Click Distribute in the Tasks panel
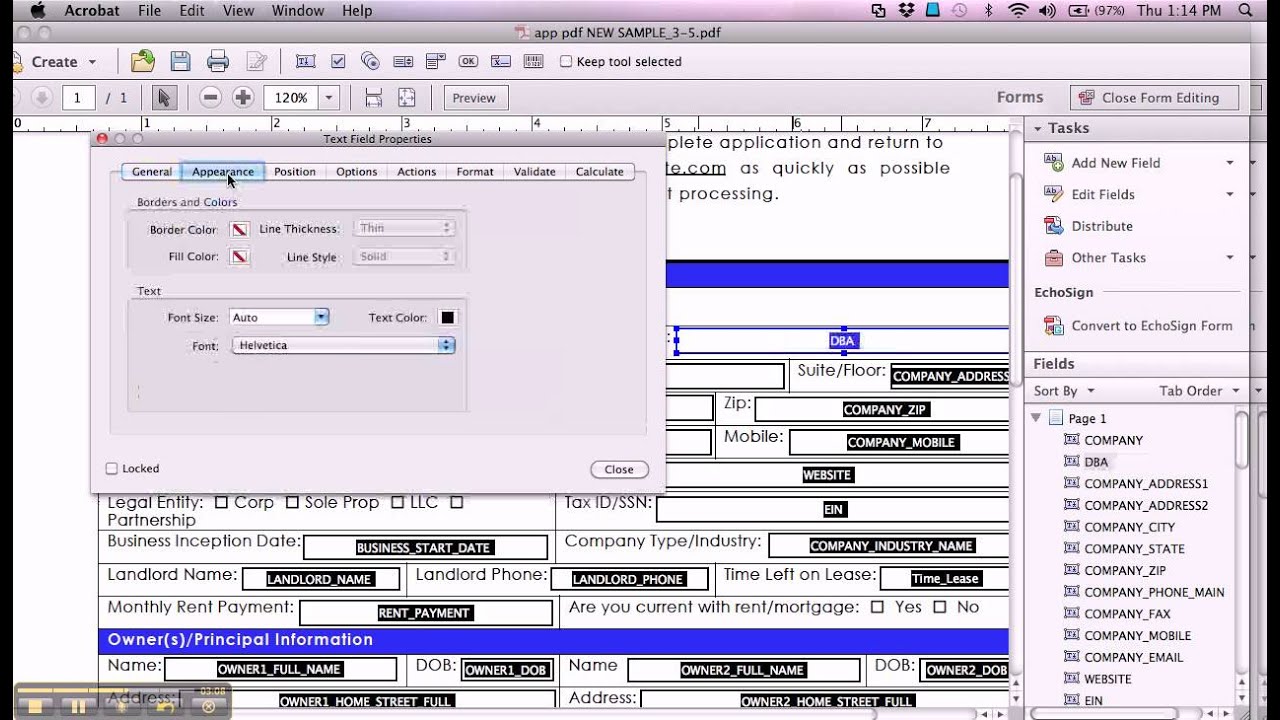1280x720 pixels. (x=1102, y=226)
